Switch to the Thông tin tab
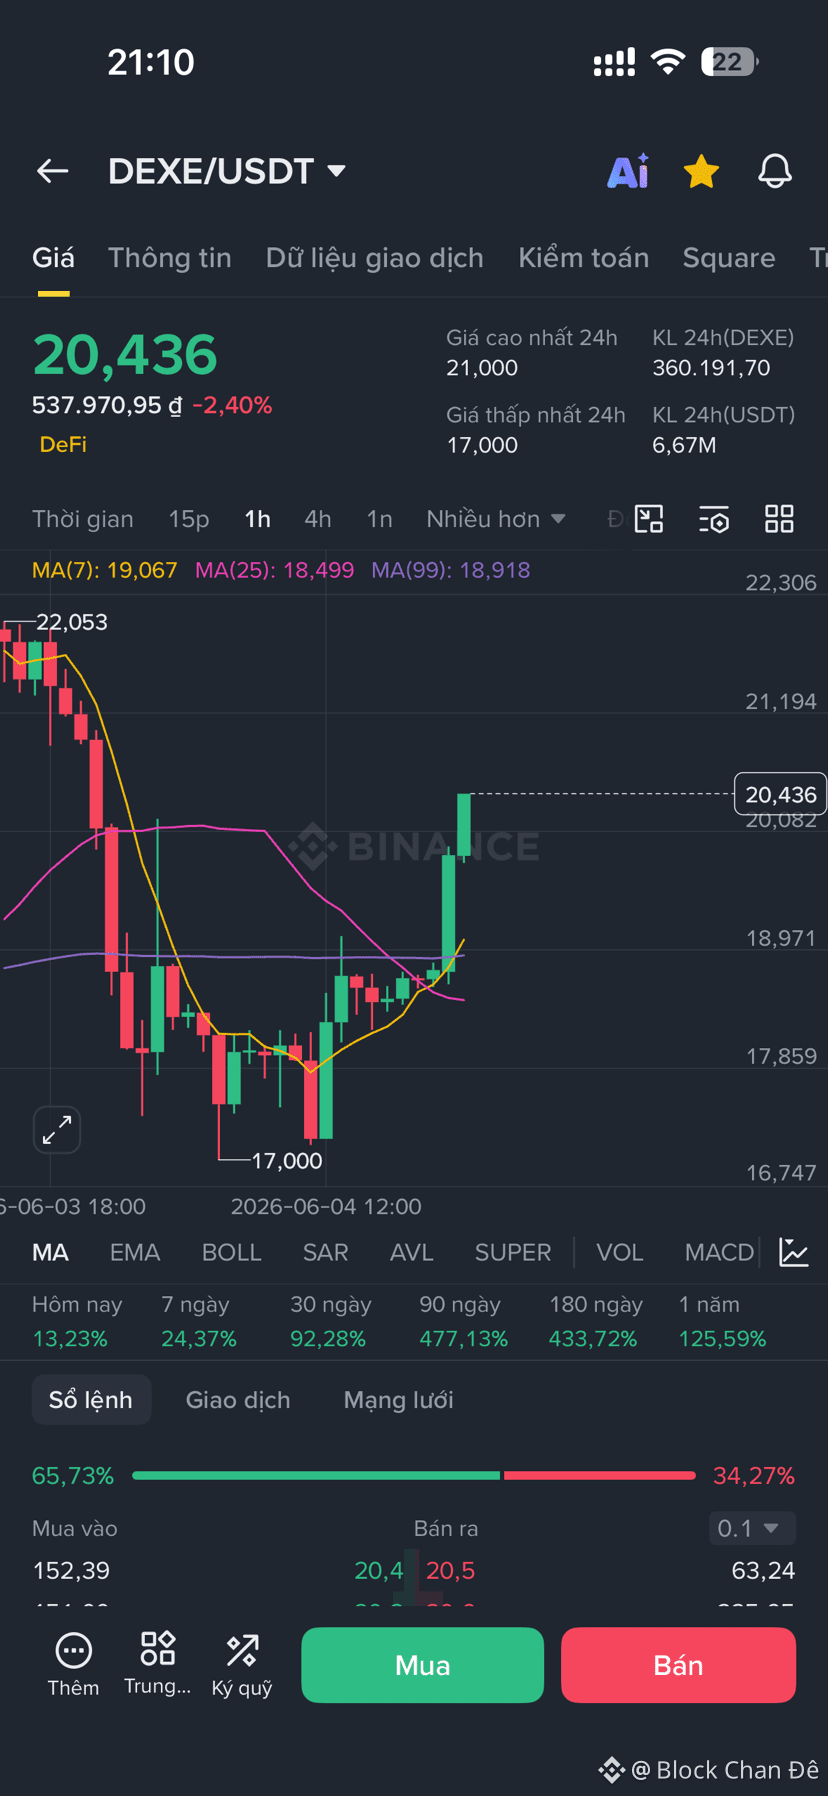Image resolution: width=828 pixels, height=1796 pixels. [170, 258]
